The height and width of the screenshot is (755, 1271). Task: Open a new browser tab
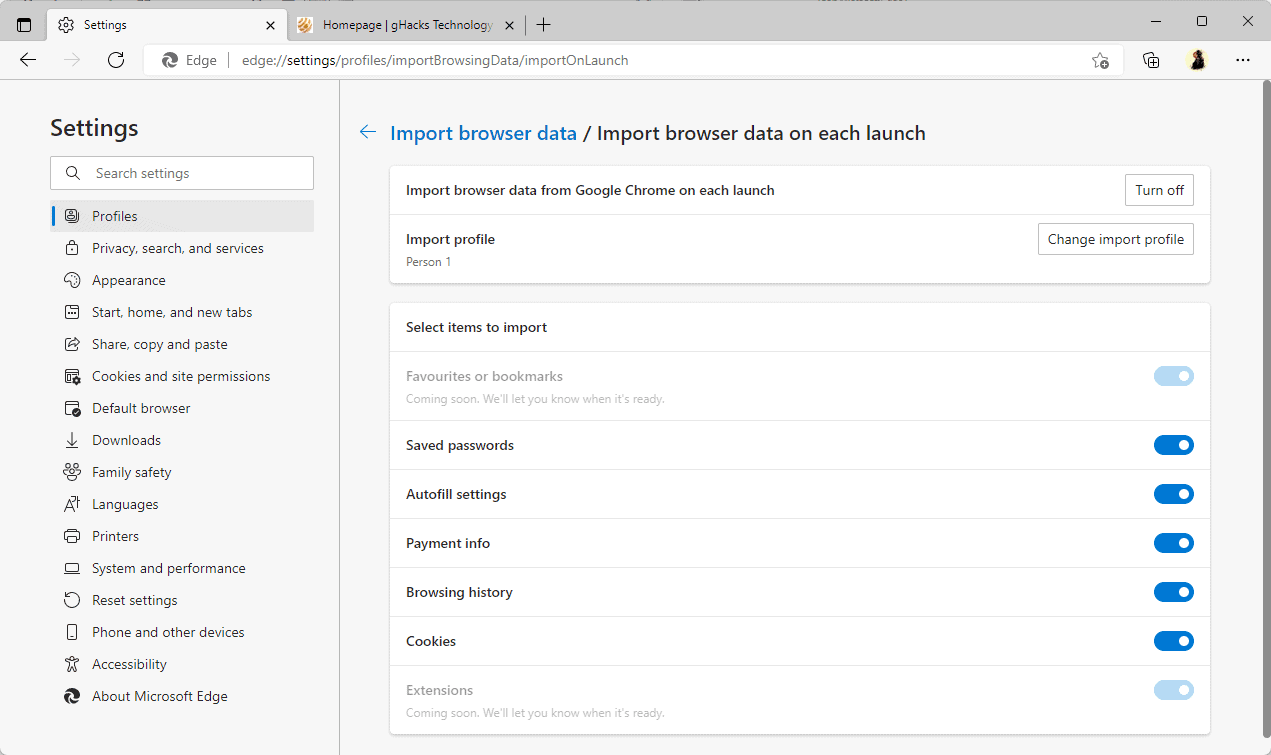coord(543,24)
